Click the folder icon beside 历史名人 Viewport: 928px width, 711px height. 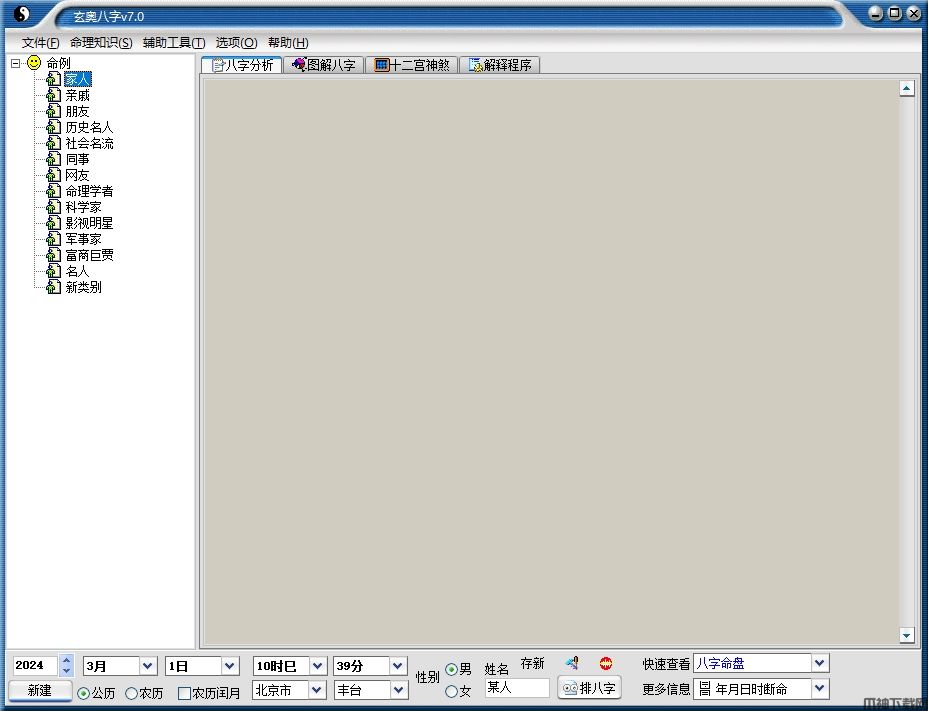coord(53,127)
